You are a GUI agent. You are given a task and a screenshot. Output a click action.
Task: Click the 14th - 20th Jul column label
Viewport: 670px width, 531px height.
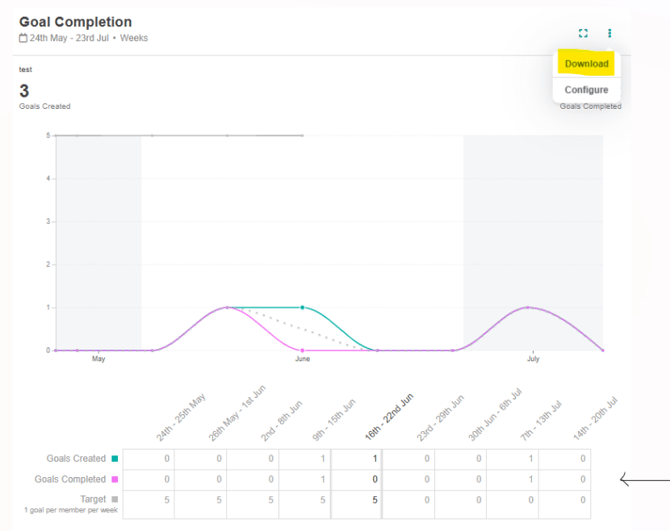point(596,418)
